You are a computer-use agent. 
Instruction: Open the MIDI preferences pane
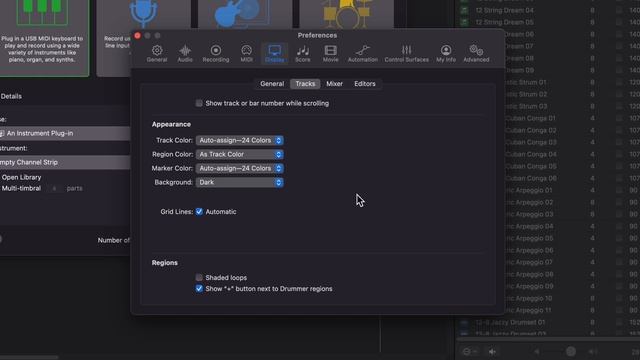[x=246, y=53]
